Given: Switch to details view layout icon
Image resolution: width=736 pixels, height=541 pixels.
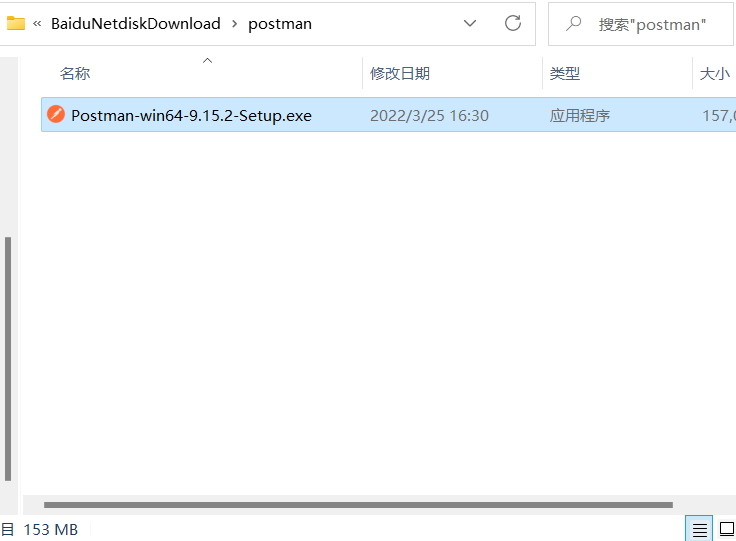Looking at the screenshot, I should pyautogui.click(x=699, y=530).
